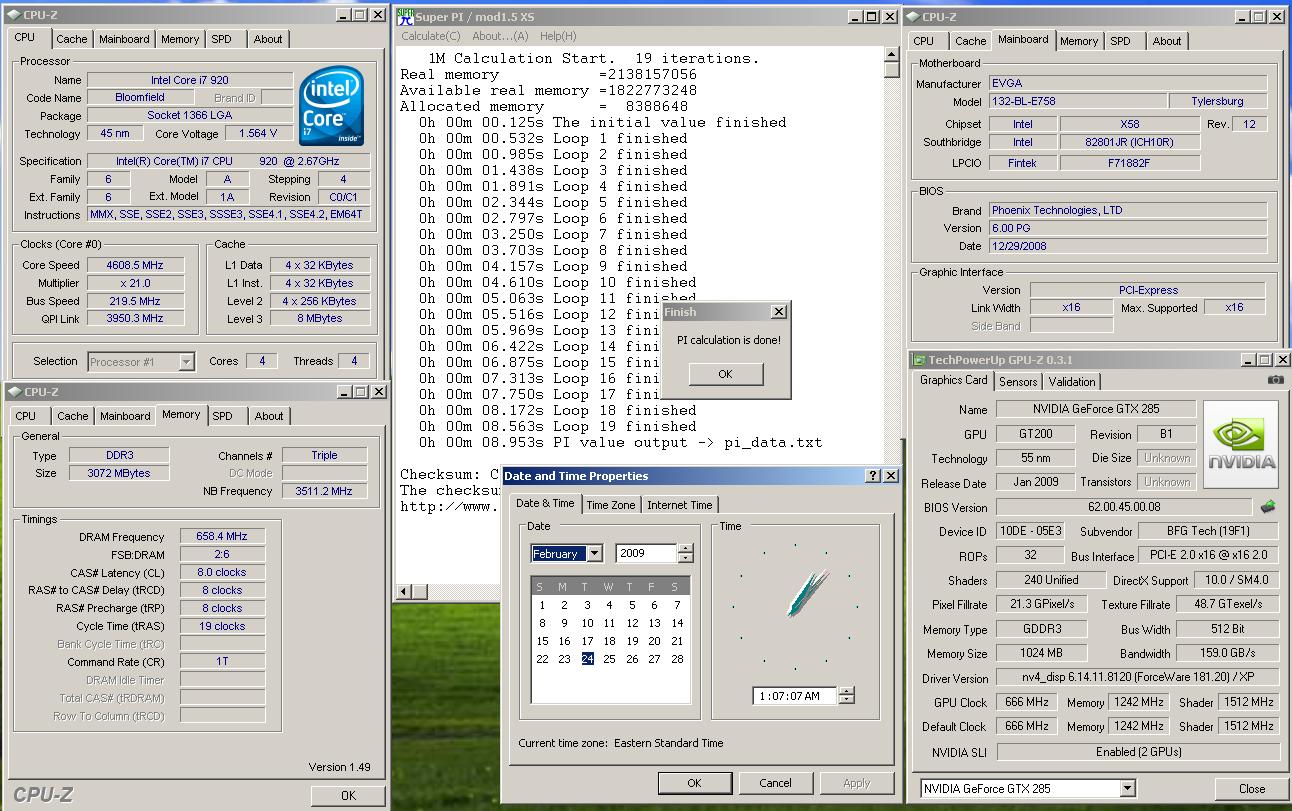Open the Memory tab in the top-right CPU-Z
The image size is (1292, 811).
coord(1078,41)
